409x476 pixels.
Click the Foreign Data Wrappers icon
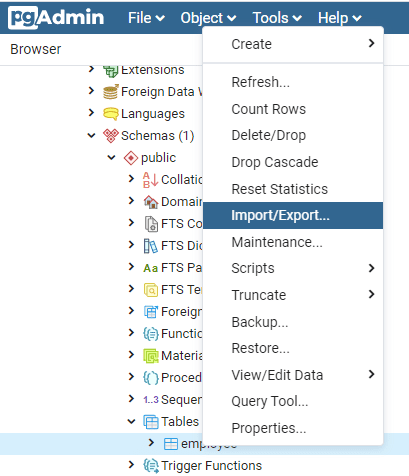coord(111,92)
